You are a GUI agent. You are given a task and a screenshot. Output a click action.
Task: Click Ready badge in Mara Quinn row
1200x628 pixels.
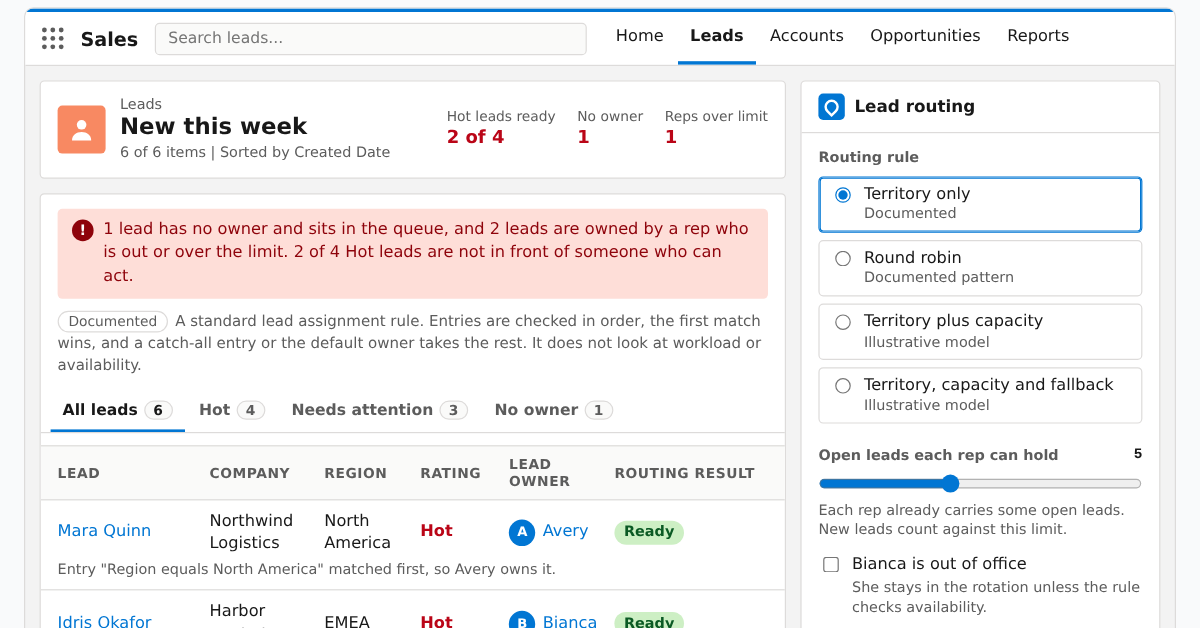click(x=649, y=532)
